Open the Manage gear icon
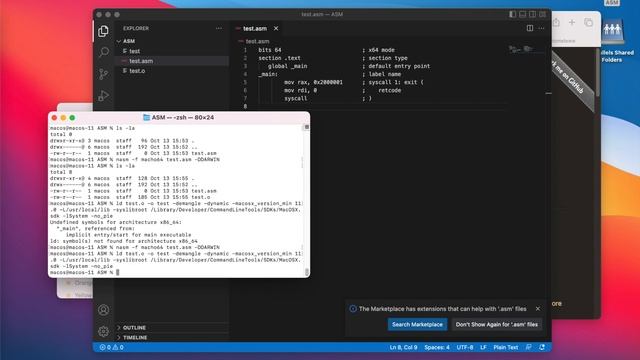 (x=104, y=331)
